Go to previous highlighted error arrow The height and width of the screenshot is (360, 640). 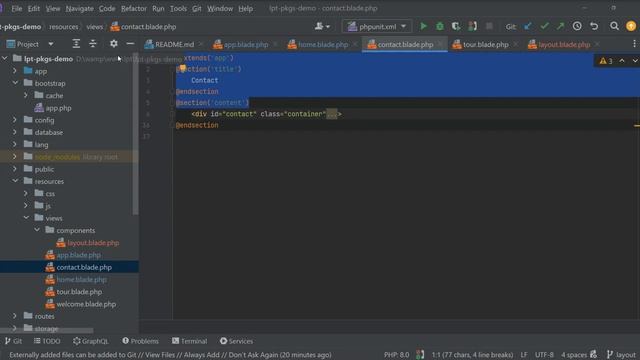point(622,61)
